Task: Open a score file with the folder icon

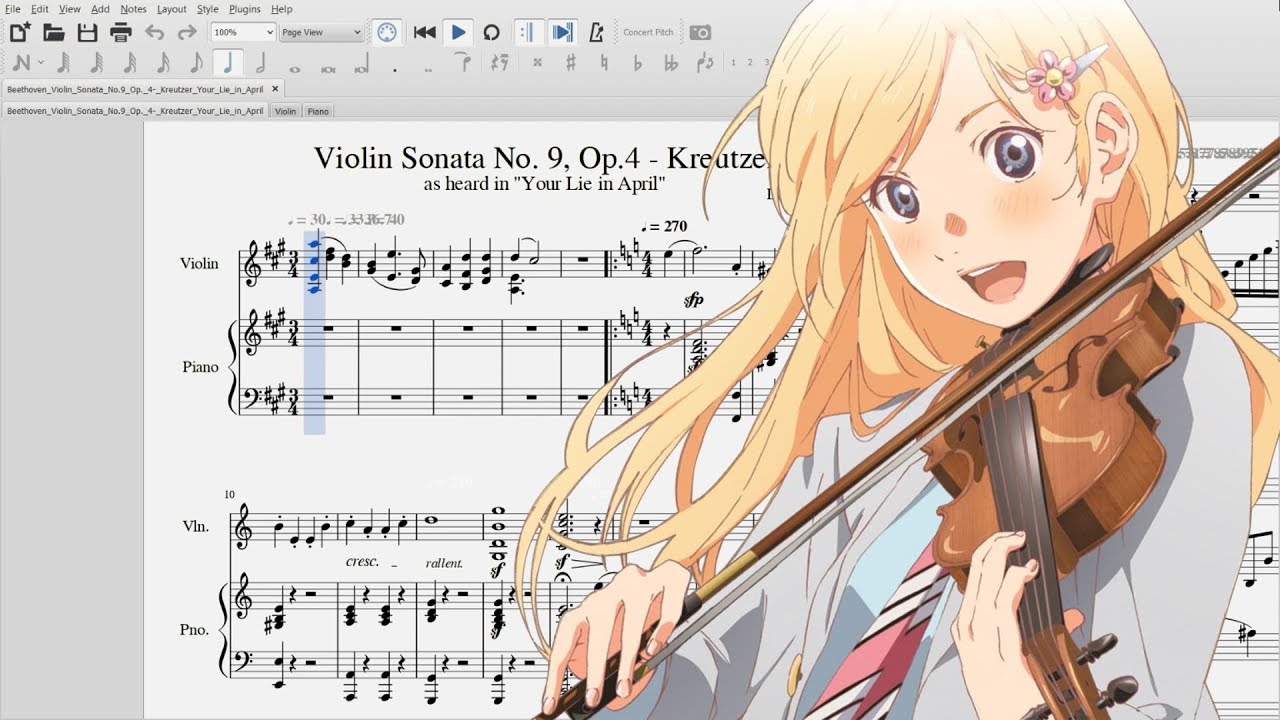Action: 54,32
